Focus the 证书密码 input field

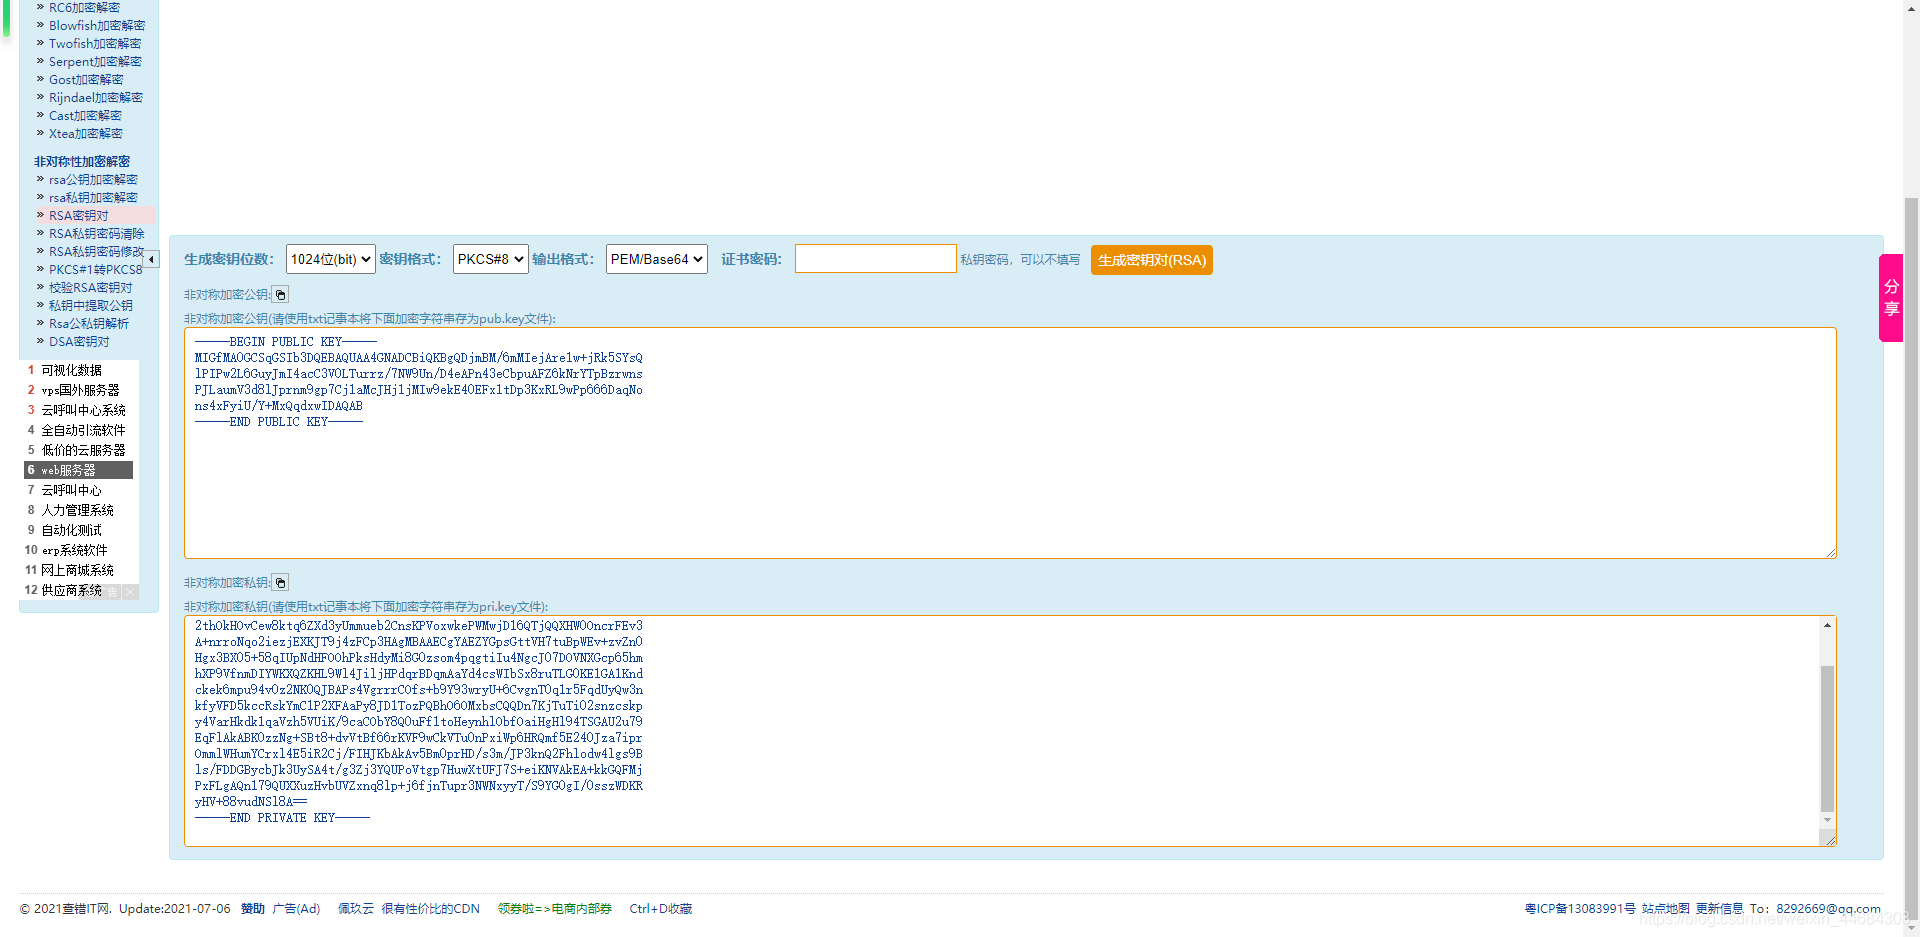coord(875,258)
